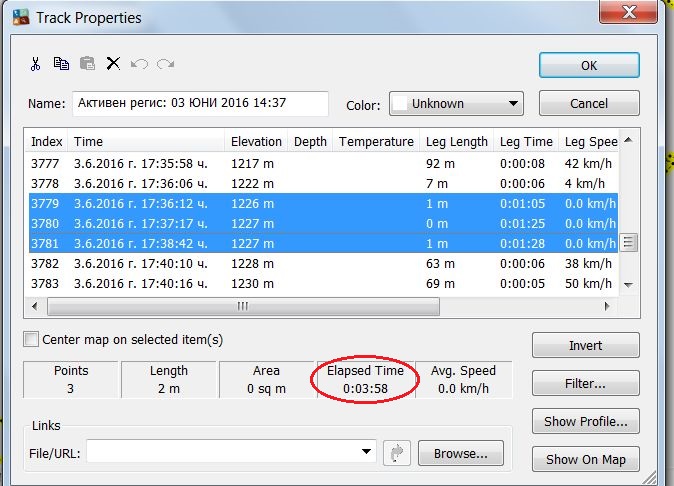Click the Length 2 m summary box

tap(168, 379)
